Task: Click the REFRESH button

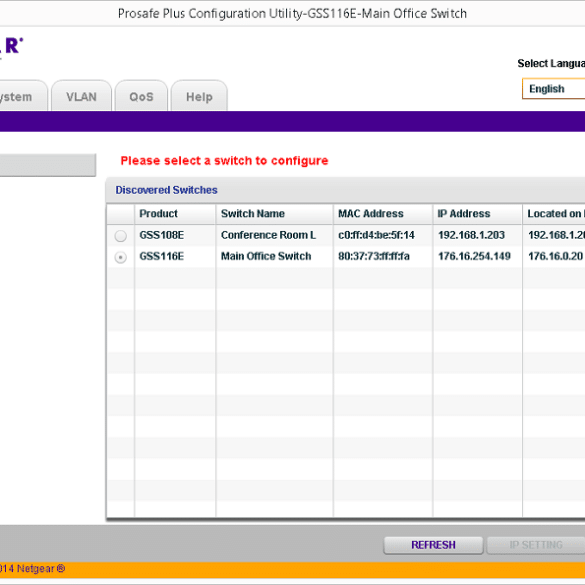Action: pos(434,545)
